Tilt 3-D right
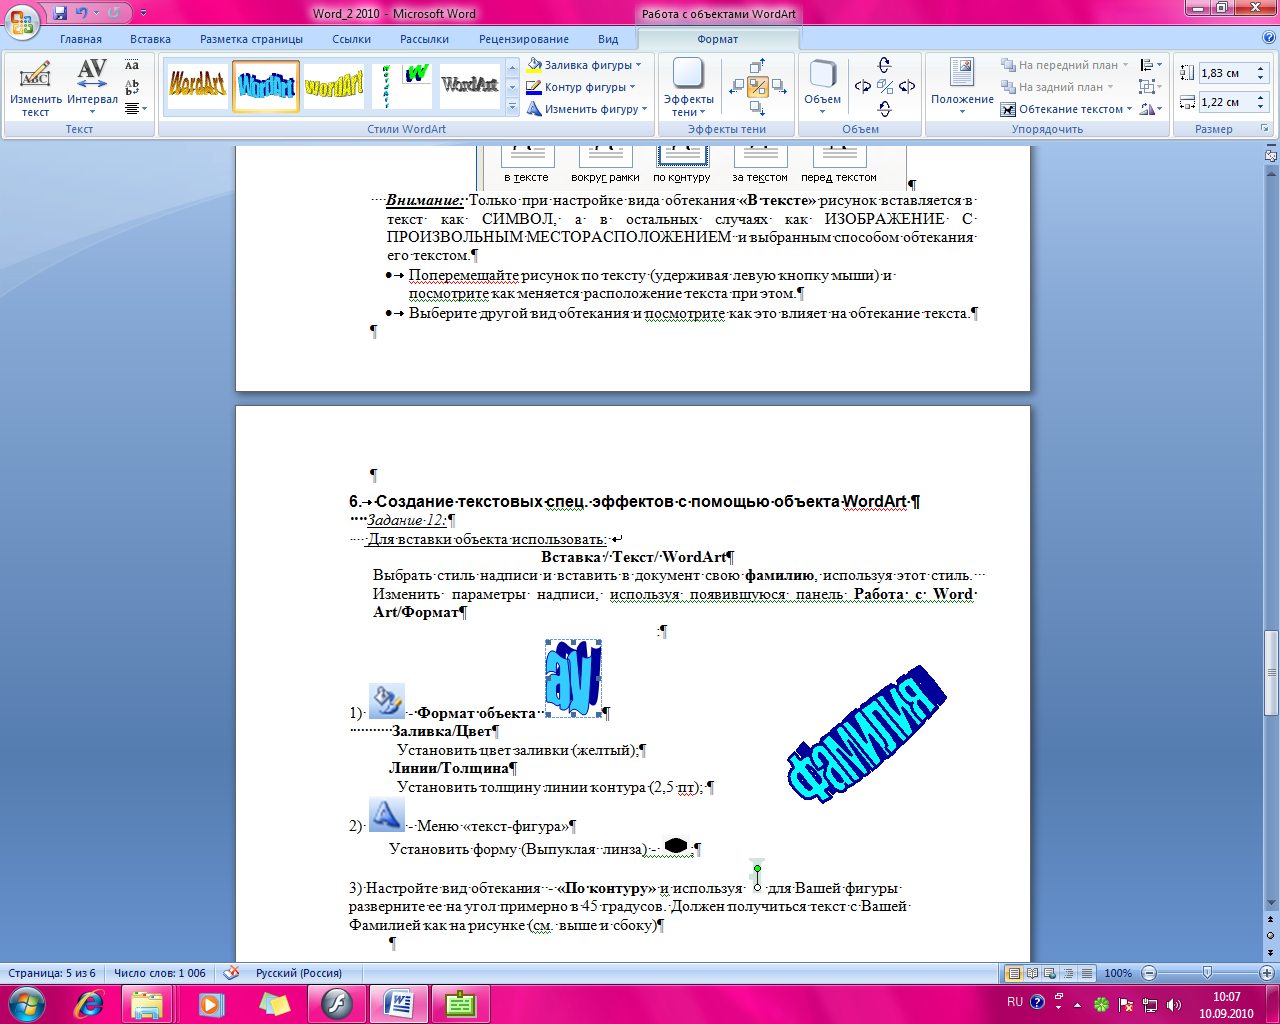1280x1024 pixels. tap(907, 87)
